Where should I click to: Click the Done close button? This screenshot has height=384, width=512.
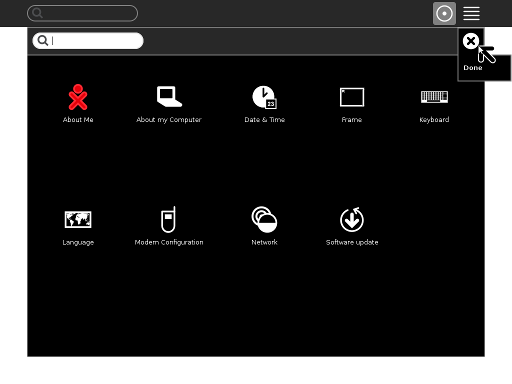[471, 41]
